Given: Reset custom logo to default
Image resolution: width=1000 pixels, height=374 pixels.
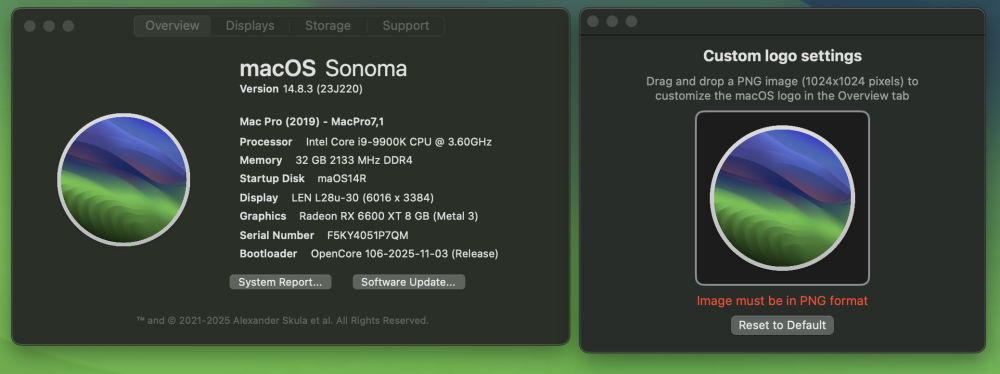Looking at the screenshot, I should click(782, 325).
